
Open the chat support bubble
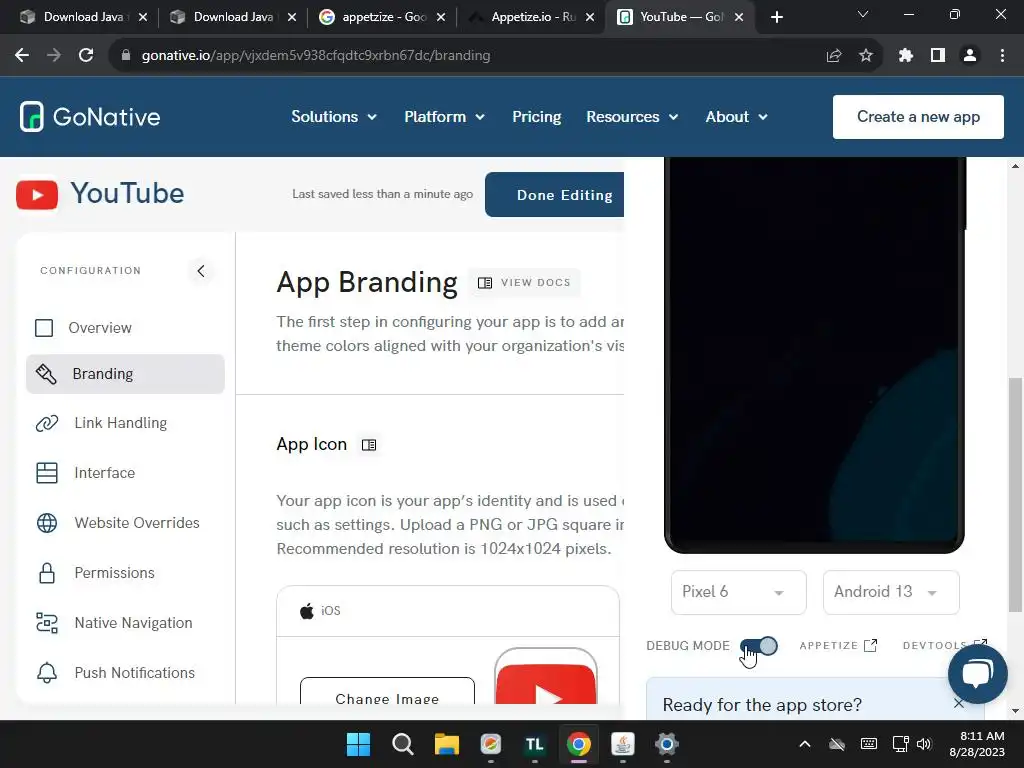coord(978,674)
